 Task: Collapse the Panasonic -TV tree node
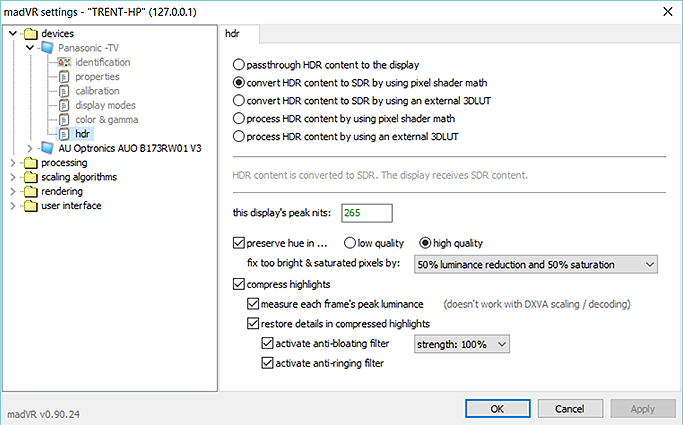30,47
